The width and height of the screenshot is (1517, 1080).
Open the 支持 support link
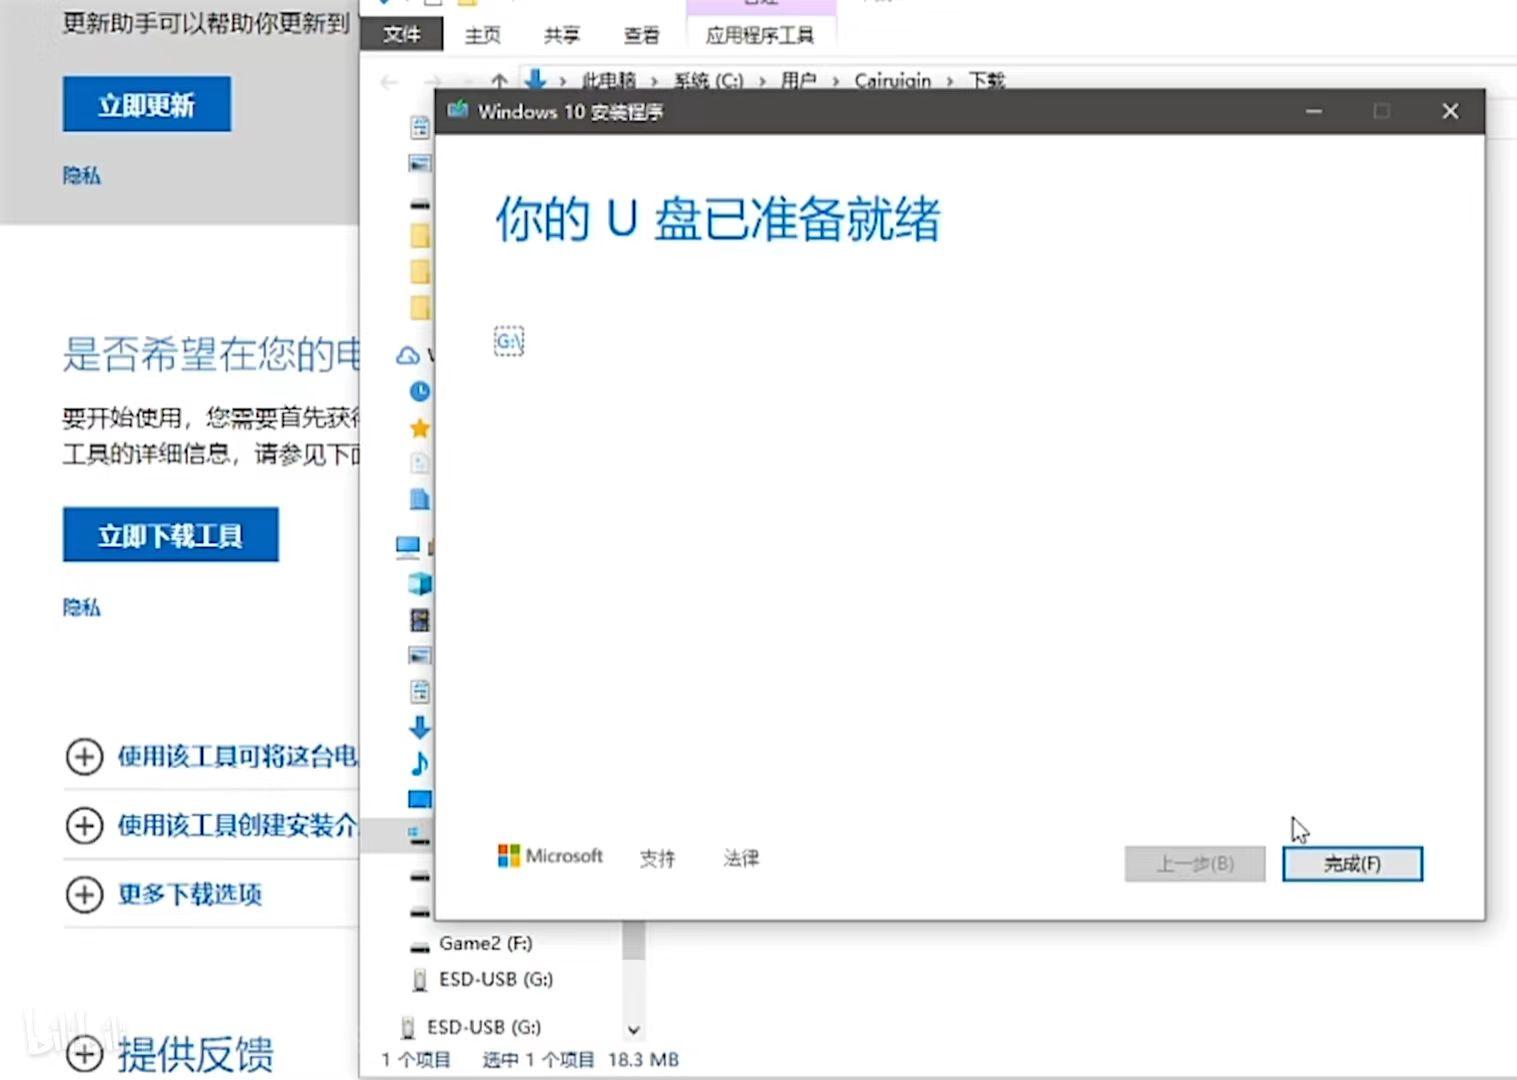tap(657, 858)
